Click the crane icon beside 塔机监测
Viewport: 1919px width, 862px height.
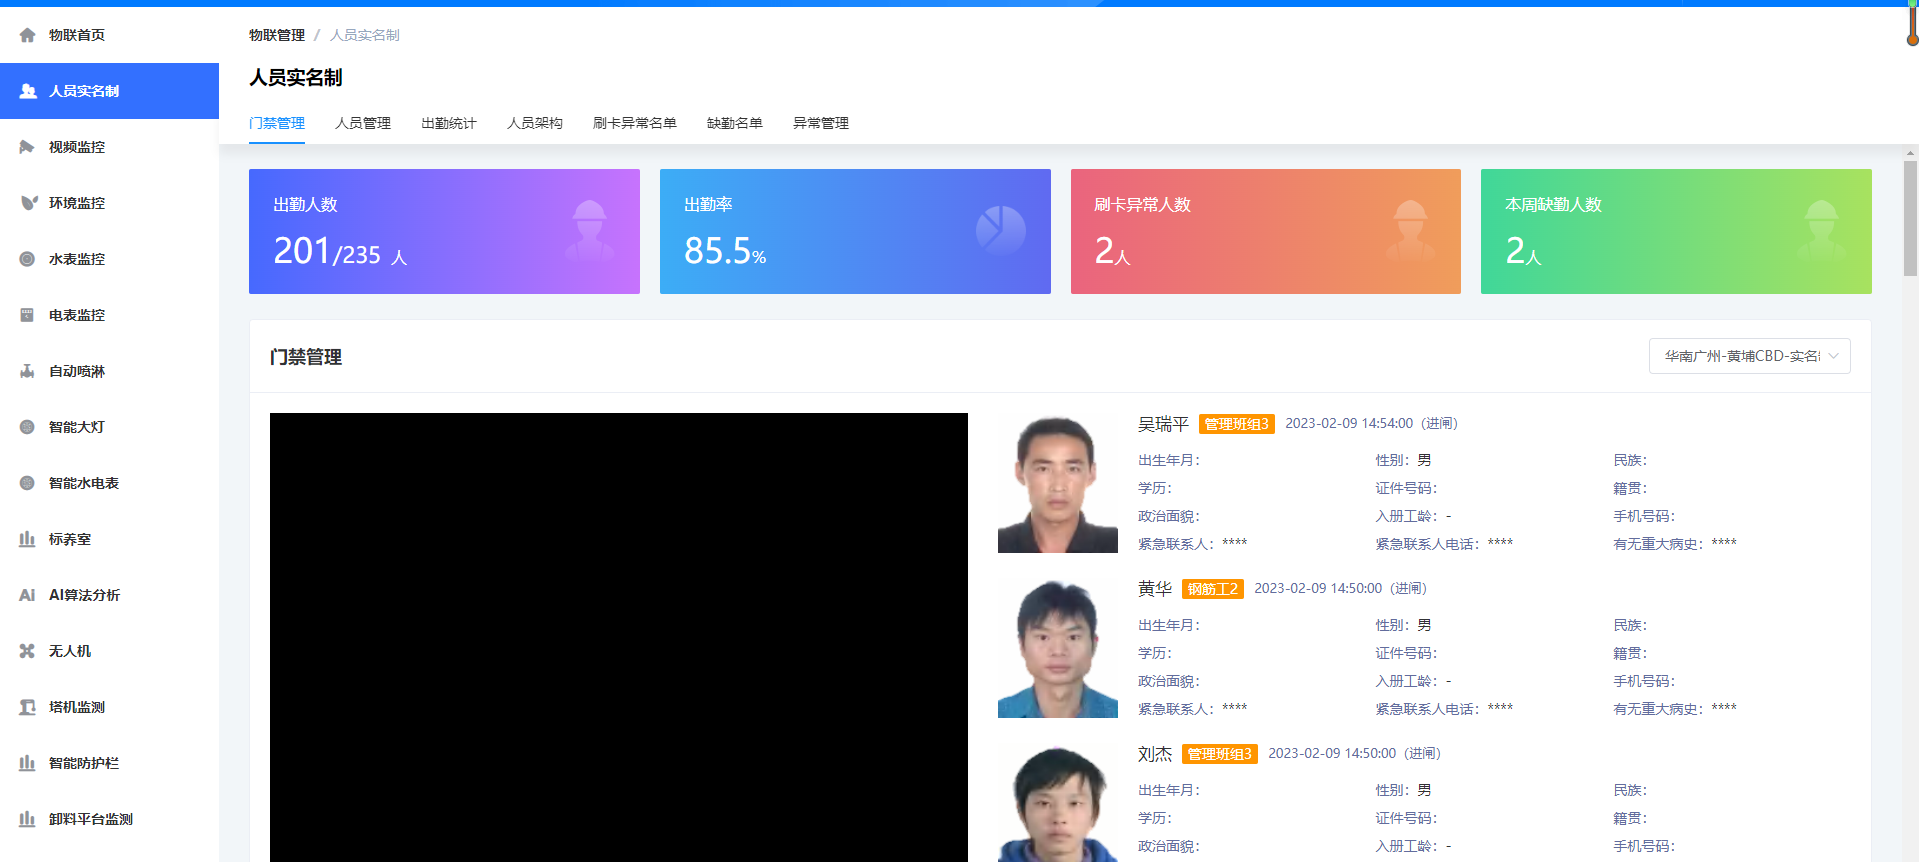pyautogui.click(x=27, y=707)
